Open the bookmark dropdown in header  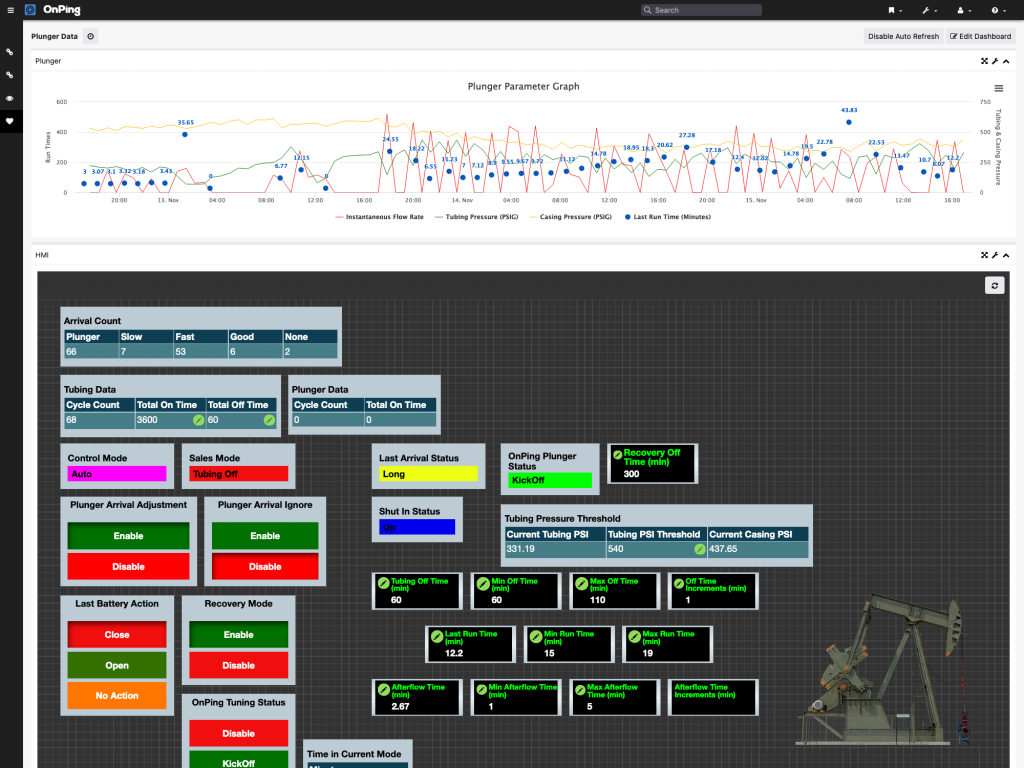(x=895, y=10)
